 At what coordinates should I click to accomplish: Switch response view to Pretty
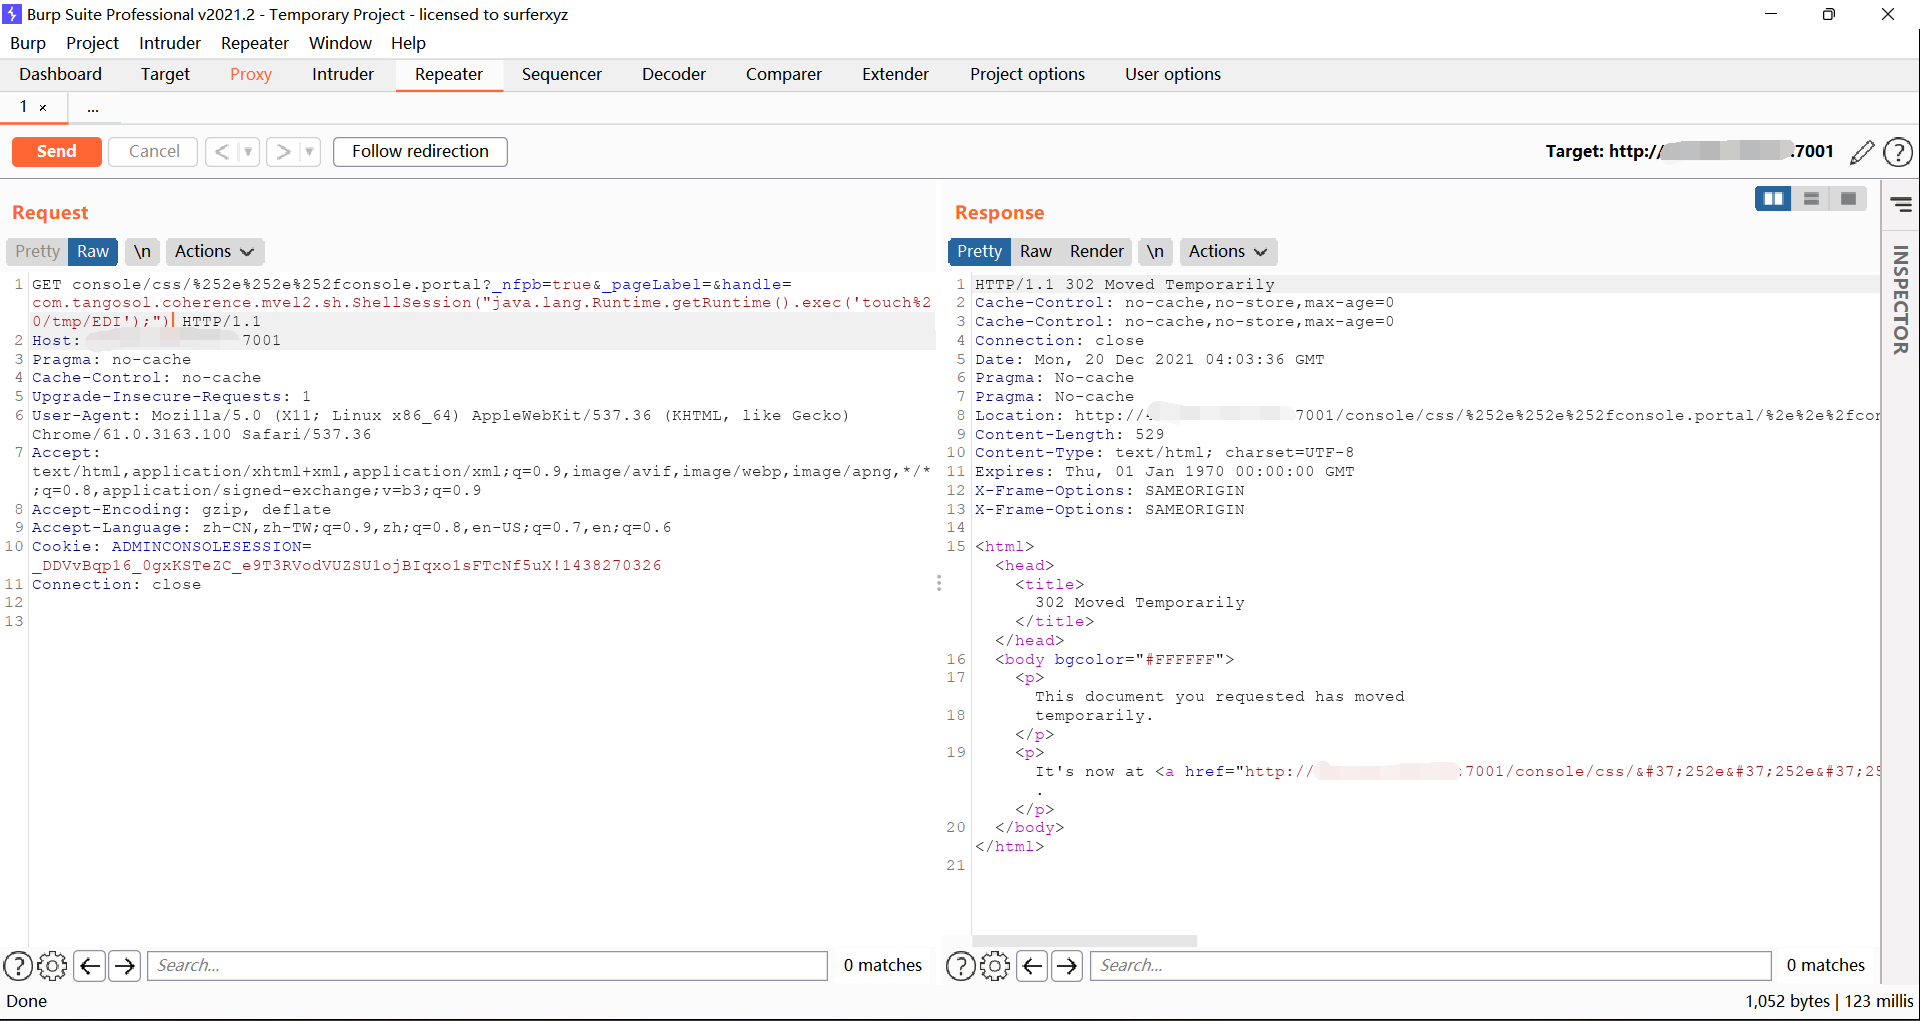[979, 252]
